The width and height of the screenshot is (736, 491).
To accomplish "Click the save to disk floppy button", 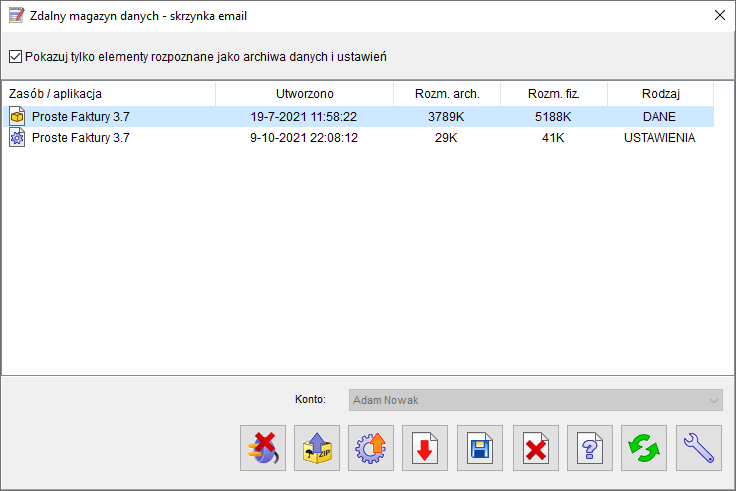I will point(480,448).
